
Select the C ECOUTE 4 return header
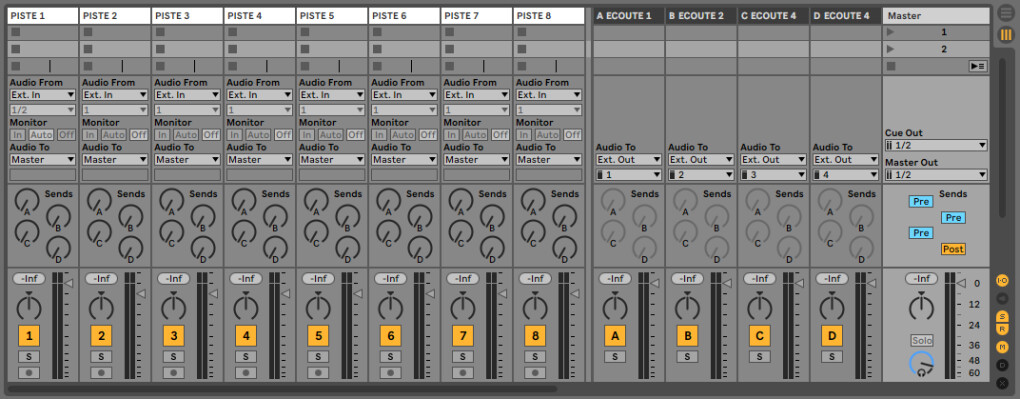773,16
